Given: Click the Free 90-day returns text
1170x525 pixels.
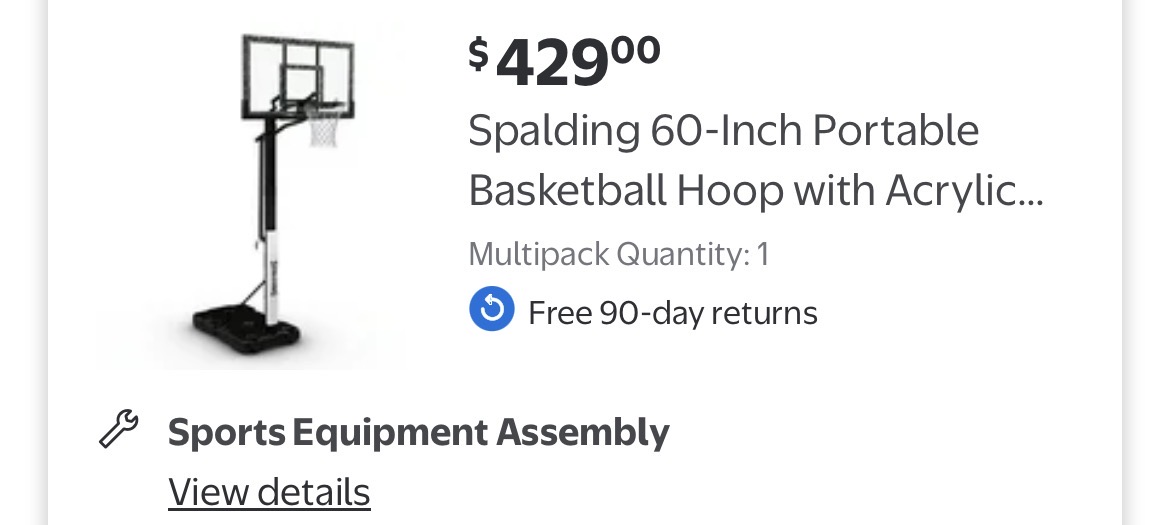Looking at the screenshot, I should click(672, 313).
